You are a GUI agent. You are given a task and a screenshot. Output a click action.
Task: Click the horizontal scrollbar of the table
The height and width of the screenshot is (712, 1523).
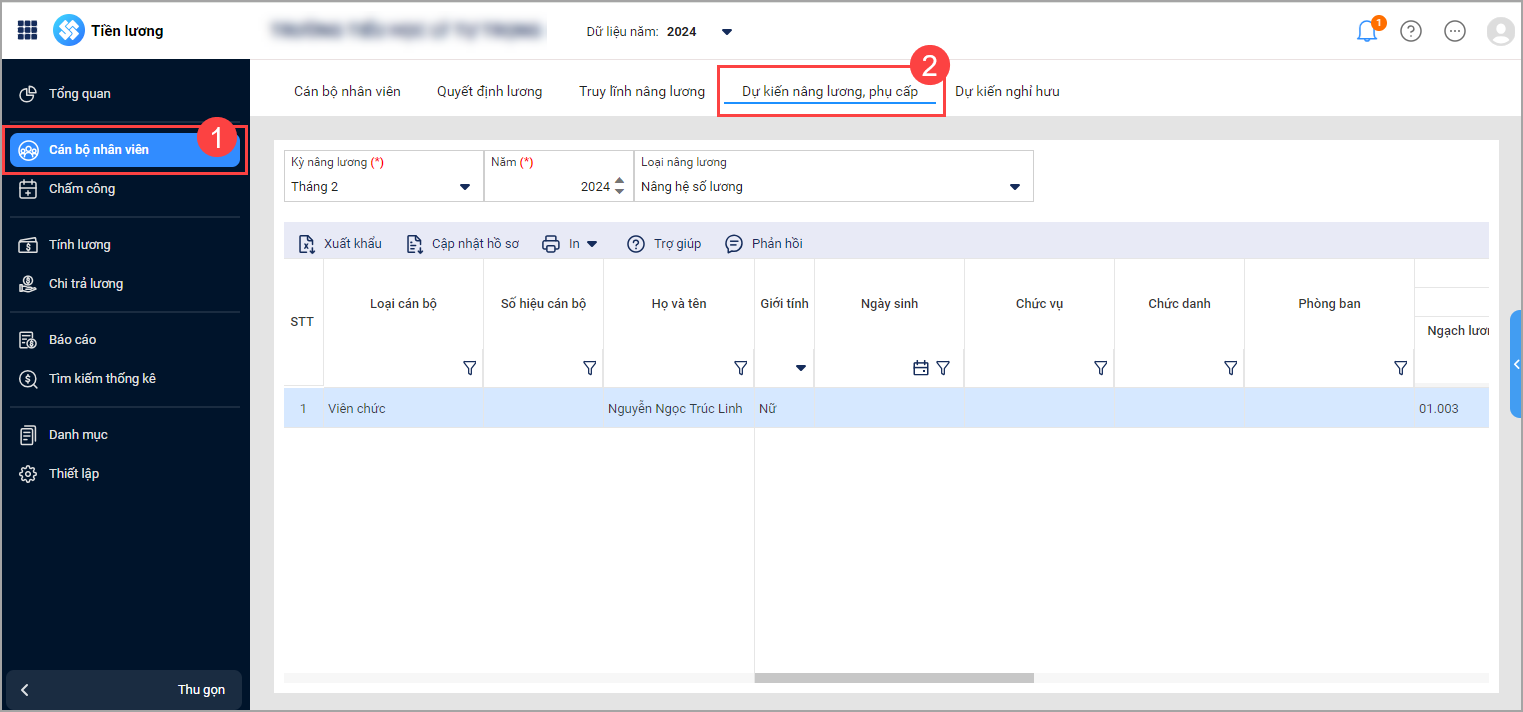pyautogui.click(x=894, y=678)
